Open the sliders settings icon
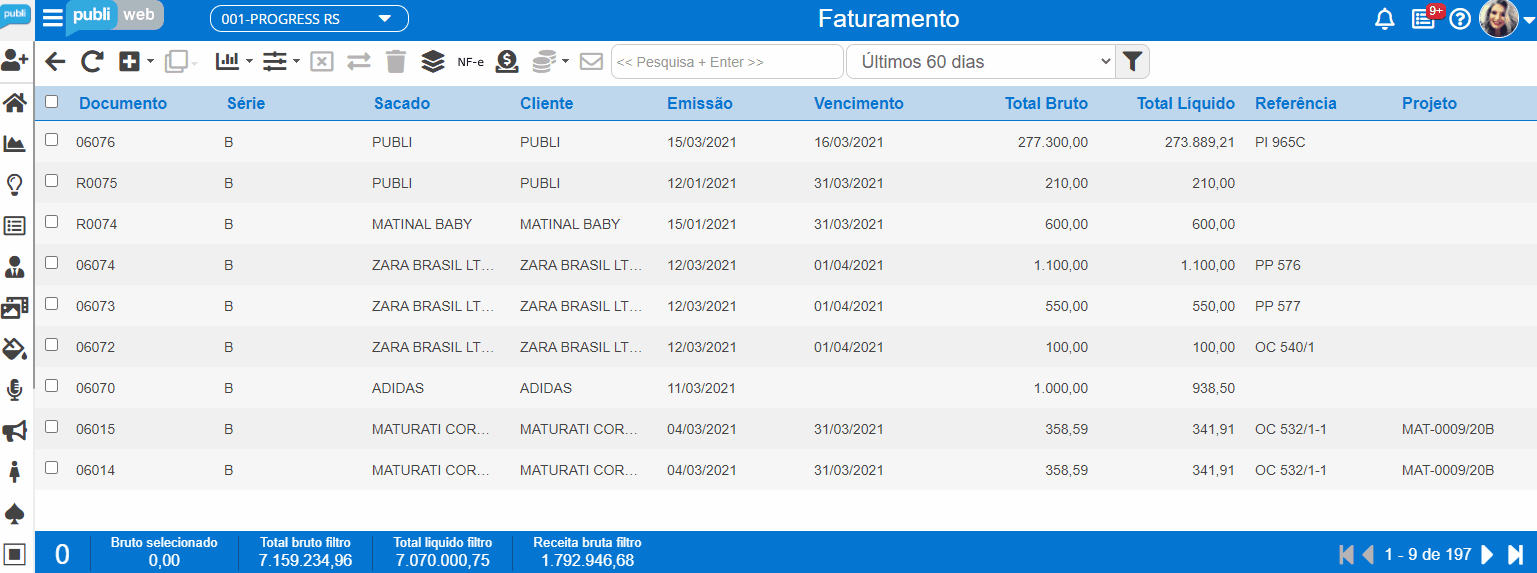 click(x=275, y=62)
